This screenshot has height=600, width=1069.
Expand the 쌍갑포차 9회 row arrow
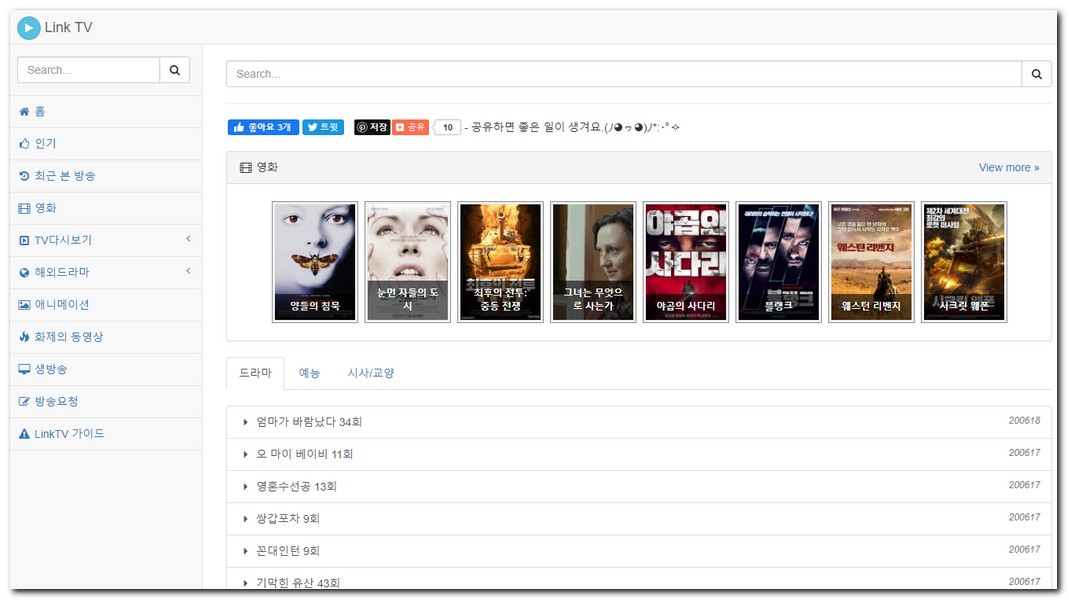click(245, 519)
